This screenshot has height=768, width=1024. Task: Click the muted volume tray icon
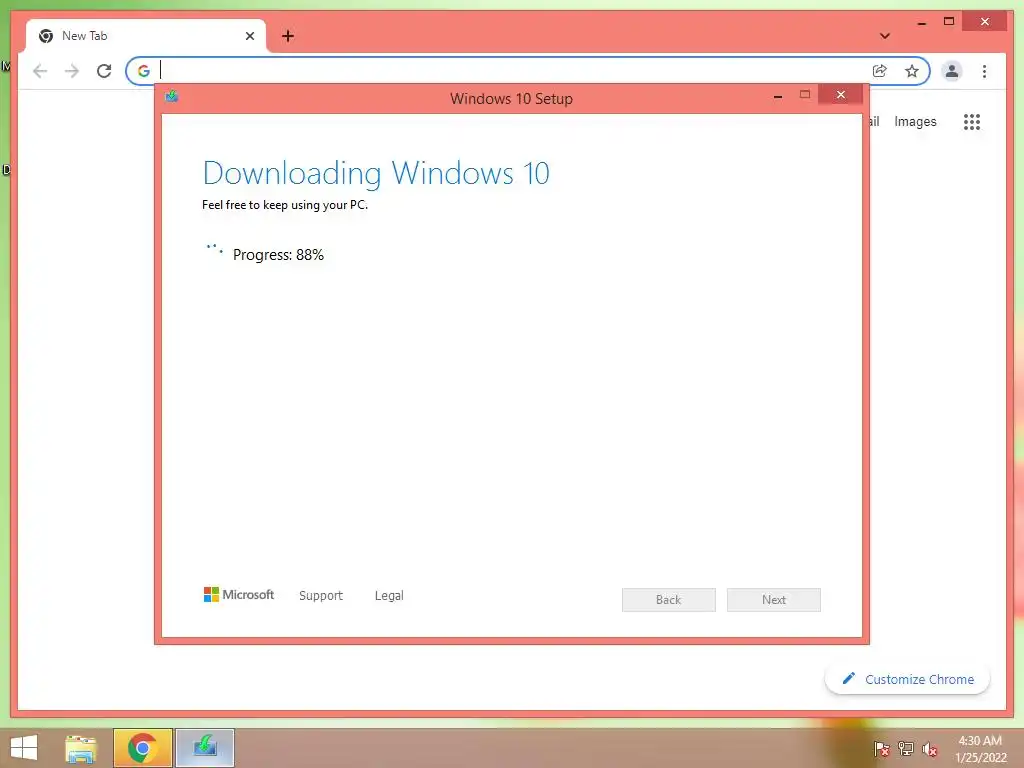(929, 749)
